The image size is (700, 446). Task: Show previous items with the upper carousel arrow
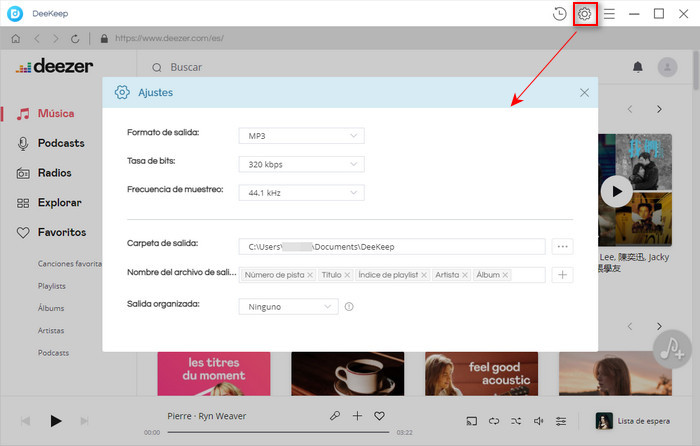[x=630, y=109]
